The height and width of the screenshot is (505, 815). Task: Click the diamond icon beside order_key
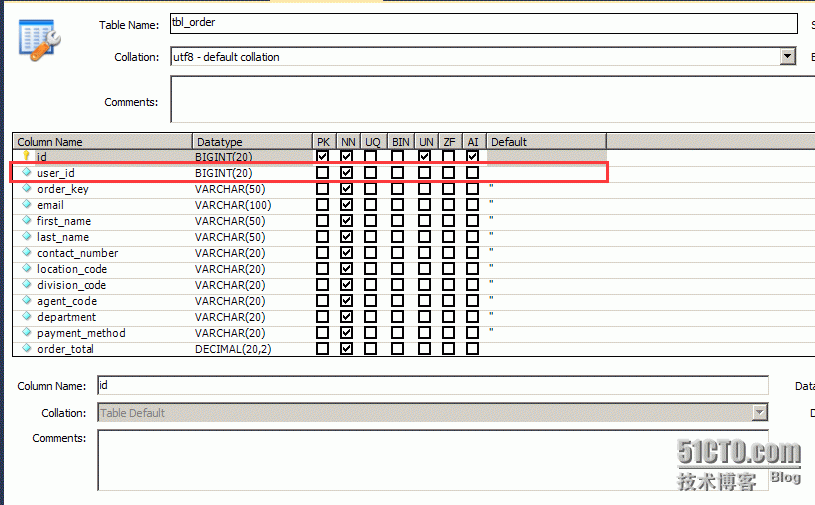[27, 188]
